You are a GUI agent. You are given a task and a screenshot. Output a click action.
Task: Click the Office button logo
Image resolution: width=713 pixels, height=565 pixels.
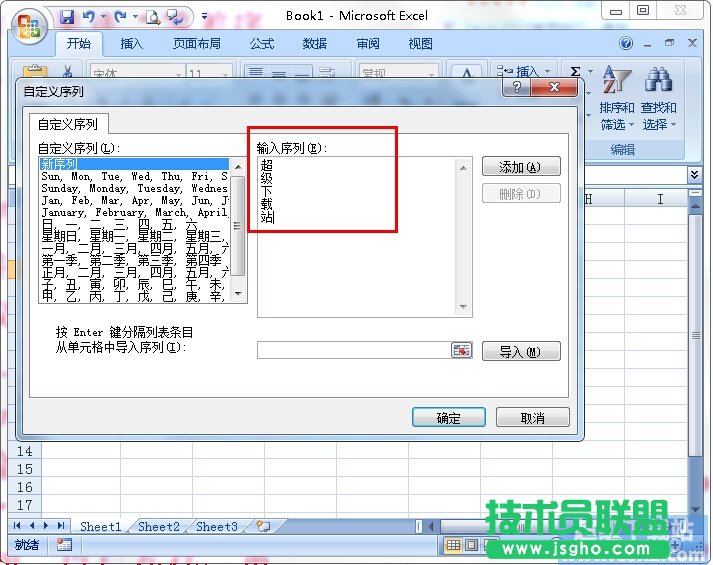27,25
